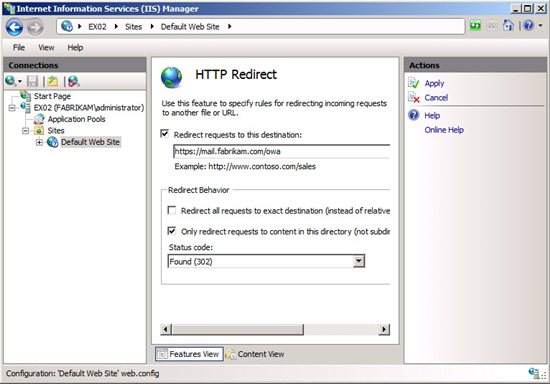Click Sites in the breadcrumb path
The height and width of the screenshot is (384, 550).
pos(134,27)
